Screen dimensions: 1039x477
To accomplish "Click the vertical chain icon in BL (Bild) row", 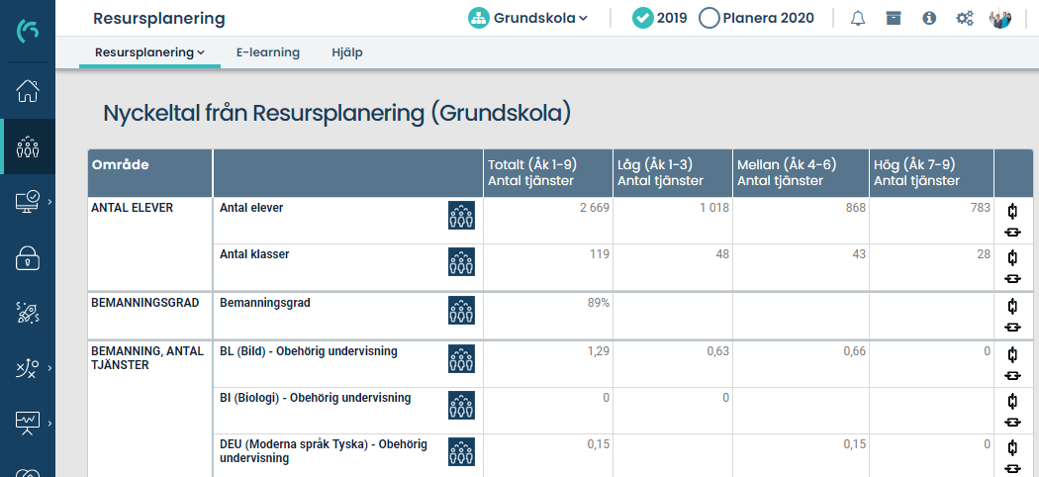I will click(x=1012, y=354).
